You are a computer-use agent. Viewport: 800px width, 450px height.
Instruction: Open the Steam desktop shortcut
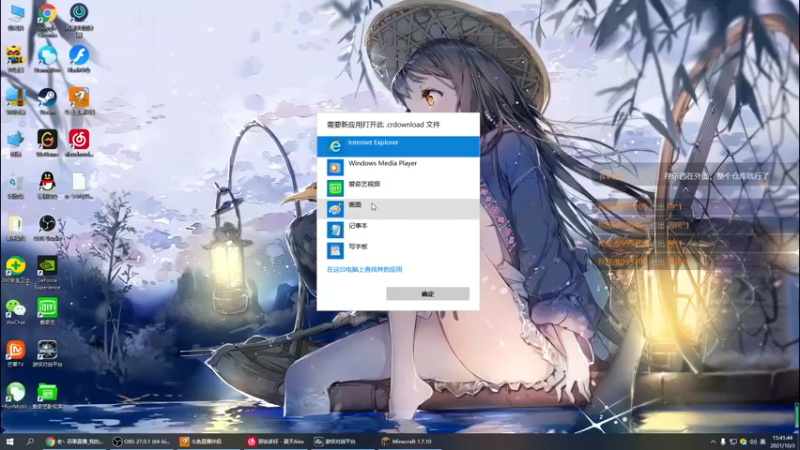(47, 101)
